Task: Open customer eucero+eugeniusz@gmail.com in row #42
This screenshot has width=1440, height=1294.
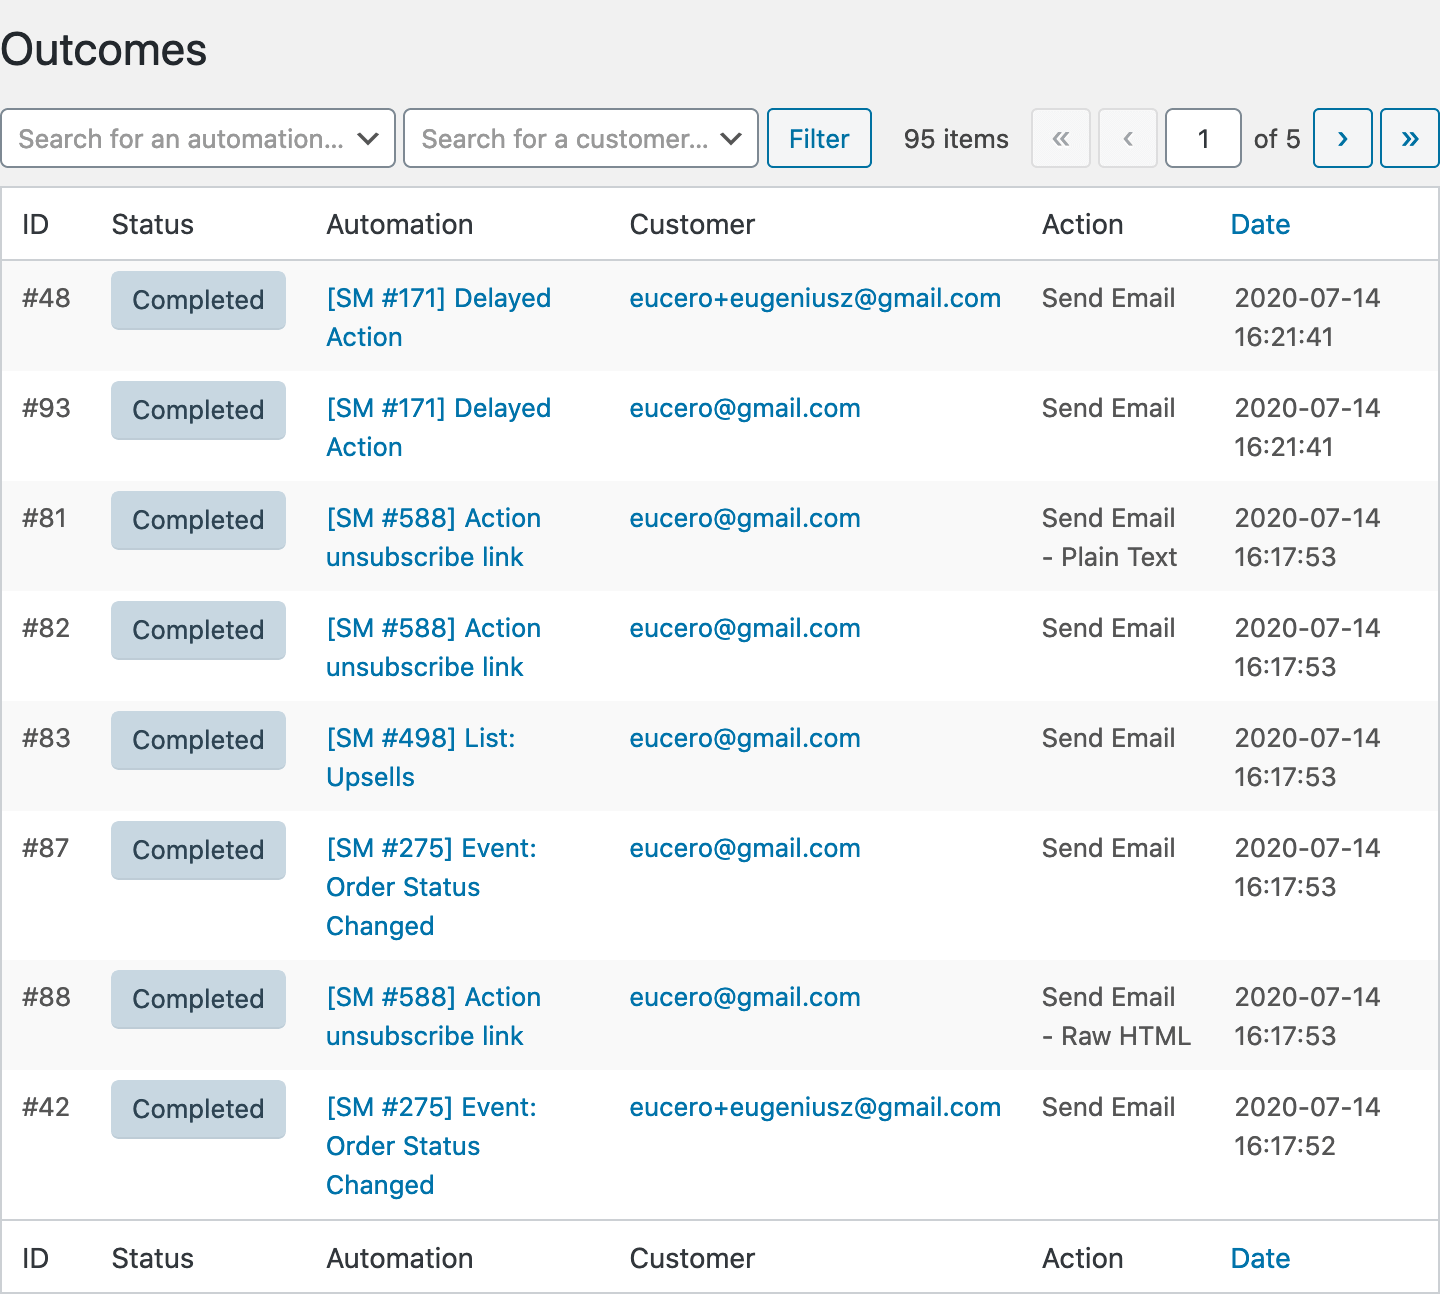Action: pos(815,1107)
